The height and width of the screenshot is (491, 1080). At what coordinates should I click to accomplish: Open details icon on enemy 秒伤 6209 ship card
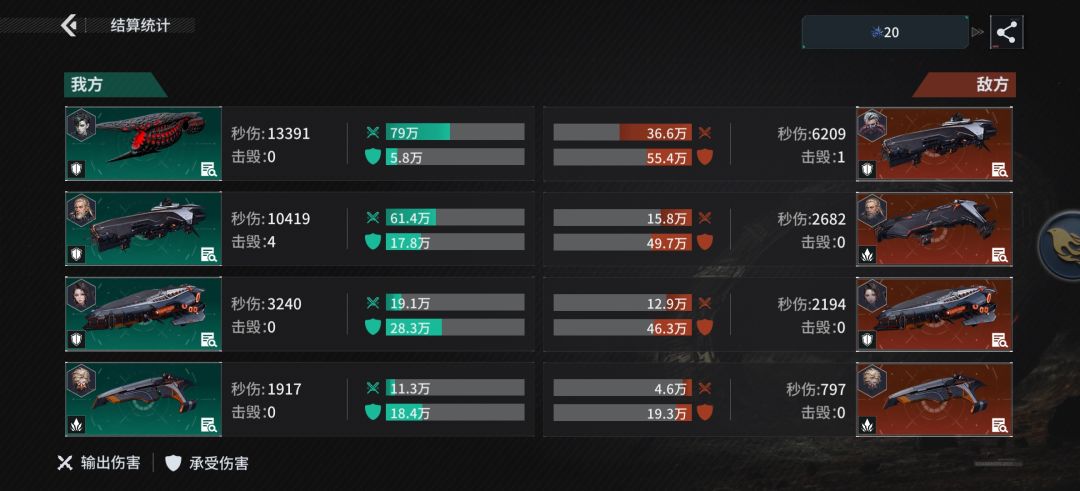point(999,169)
